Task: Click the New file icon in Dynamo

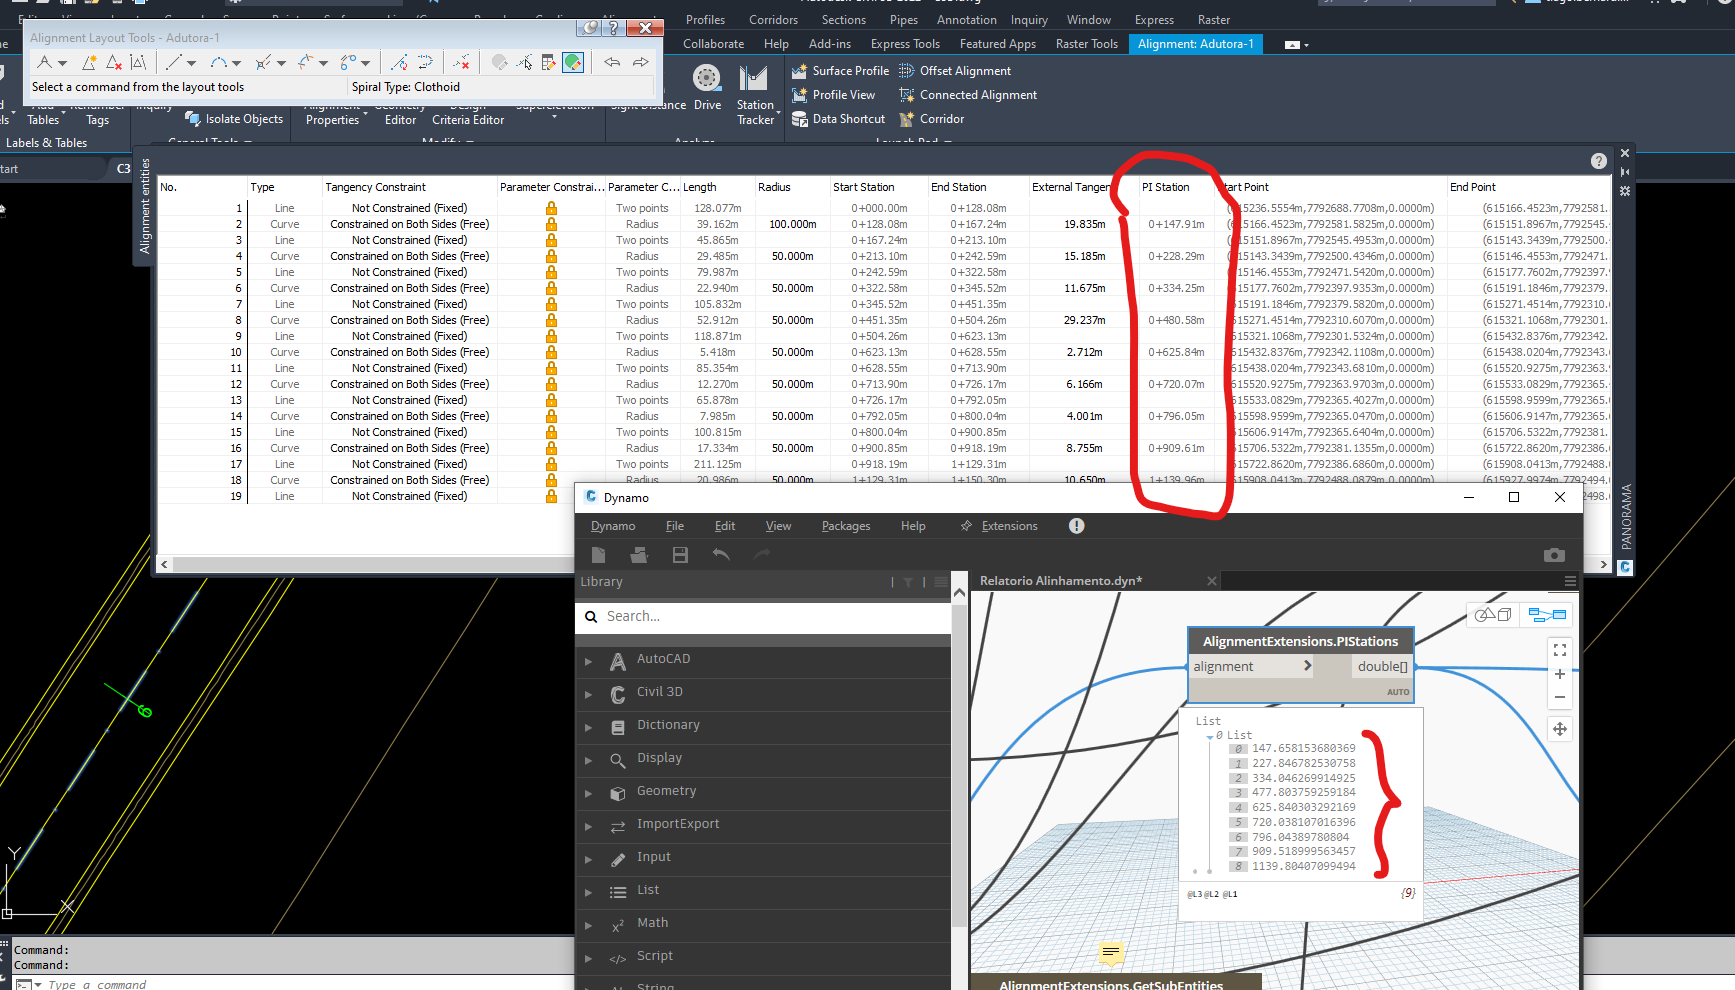Action: coord(598,555)
